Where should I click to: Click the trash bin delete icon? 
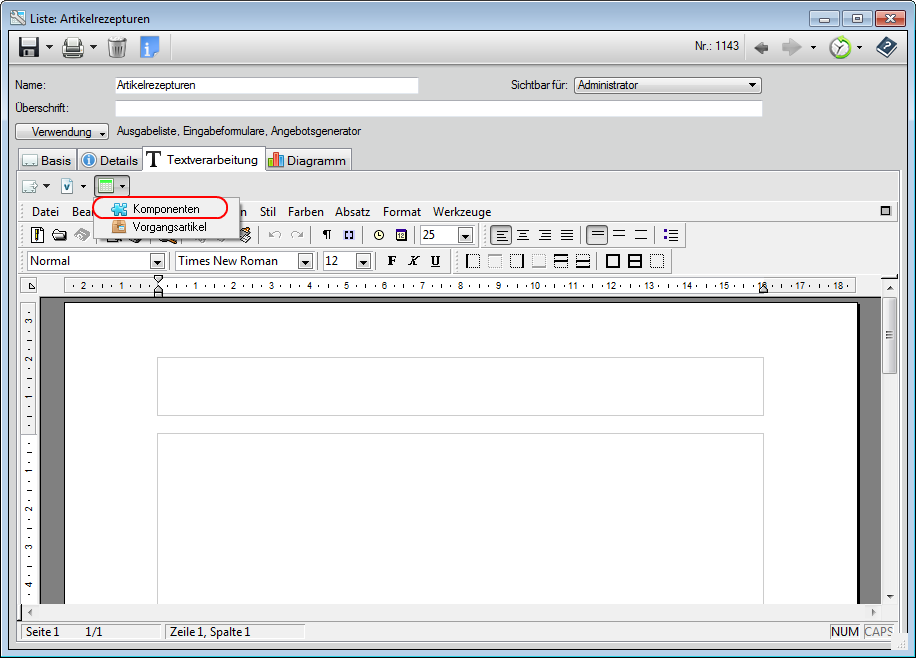pos(117,47)
